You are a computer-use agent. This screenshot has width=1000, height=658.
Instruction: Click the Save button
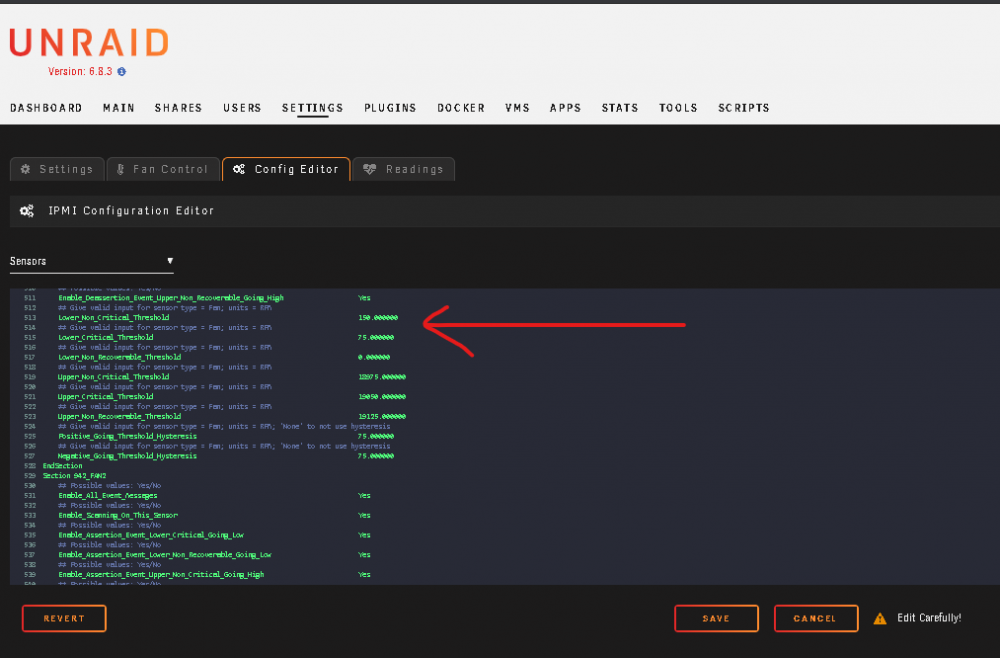716,618
